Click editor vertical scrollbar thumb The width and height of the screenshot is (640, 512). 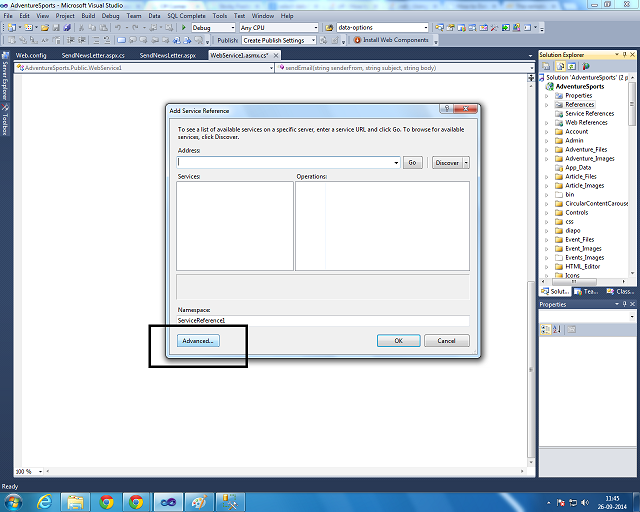pyautogui.click(x=530, y=370)
